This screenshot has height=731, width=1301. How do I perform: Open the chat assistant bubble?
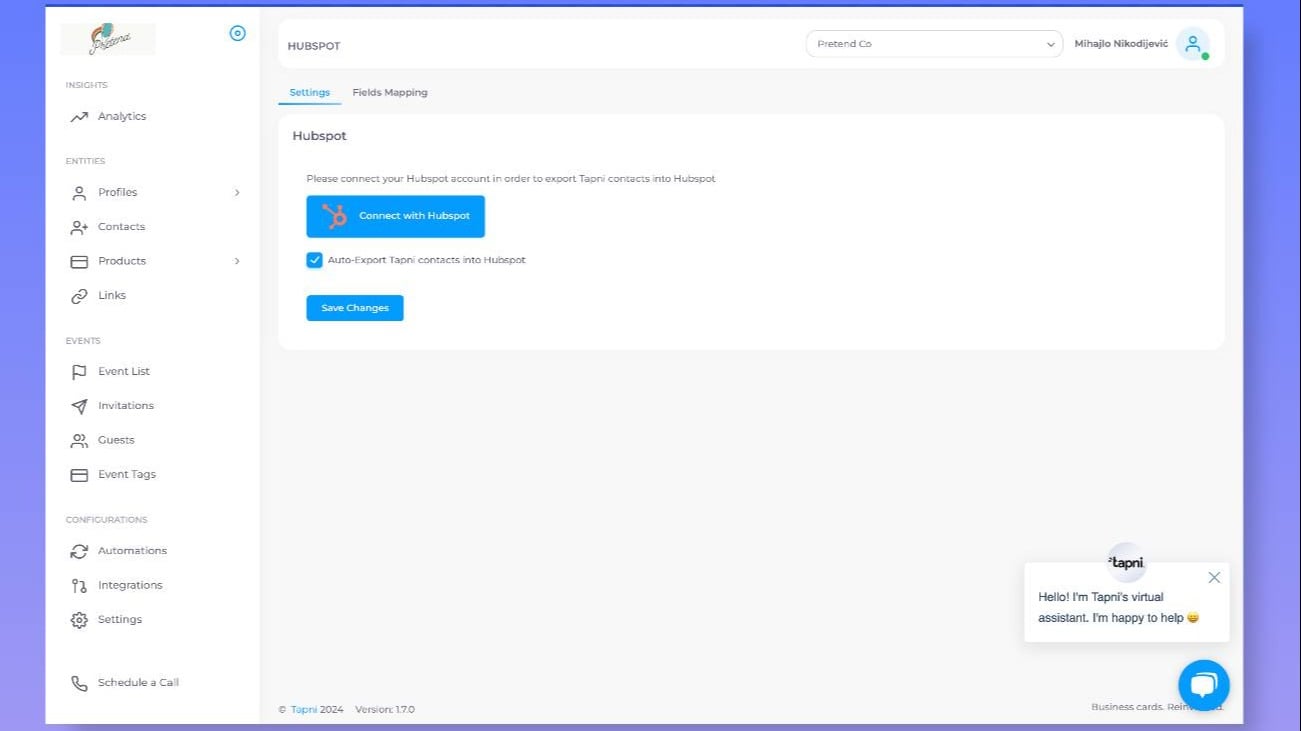pos(1203,685)
